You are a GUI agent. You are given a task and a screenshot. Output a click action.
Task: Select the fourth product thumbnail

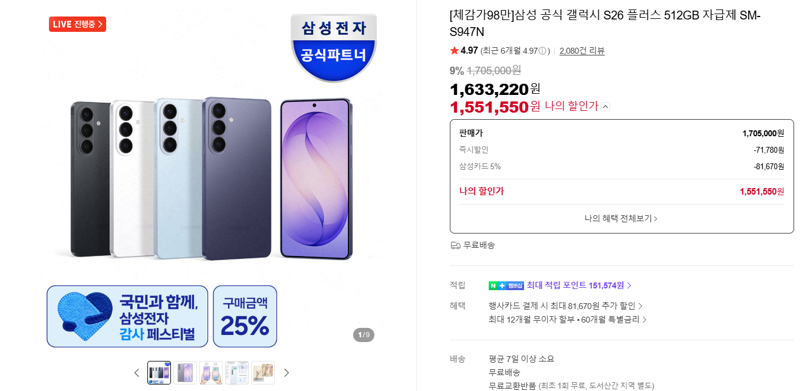coord(237,373)
